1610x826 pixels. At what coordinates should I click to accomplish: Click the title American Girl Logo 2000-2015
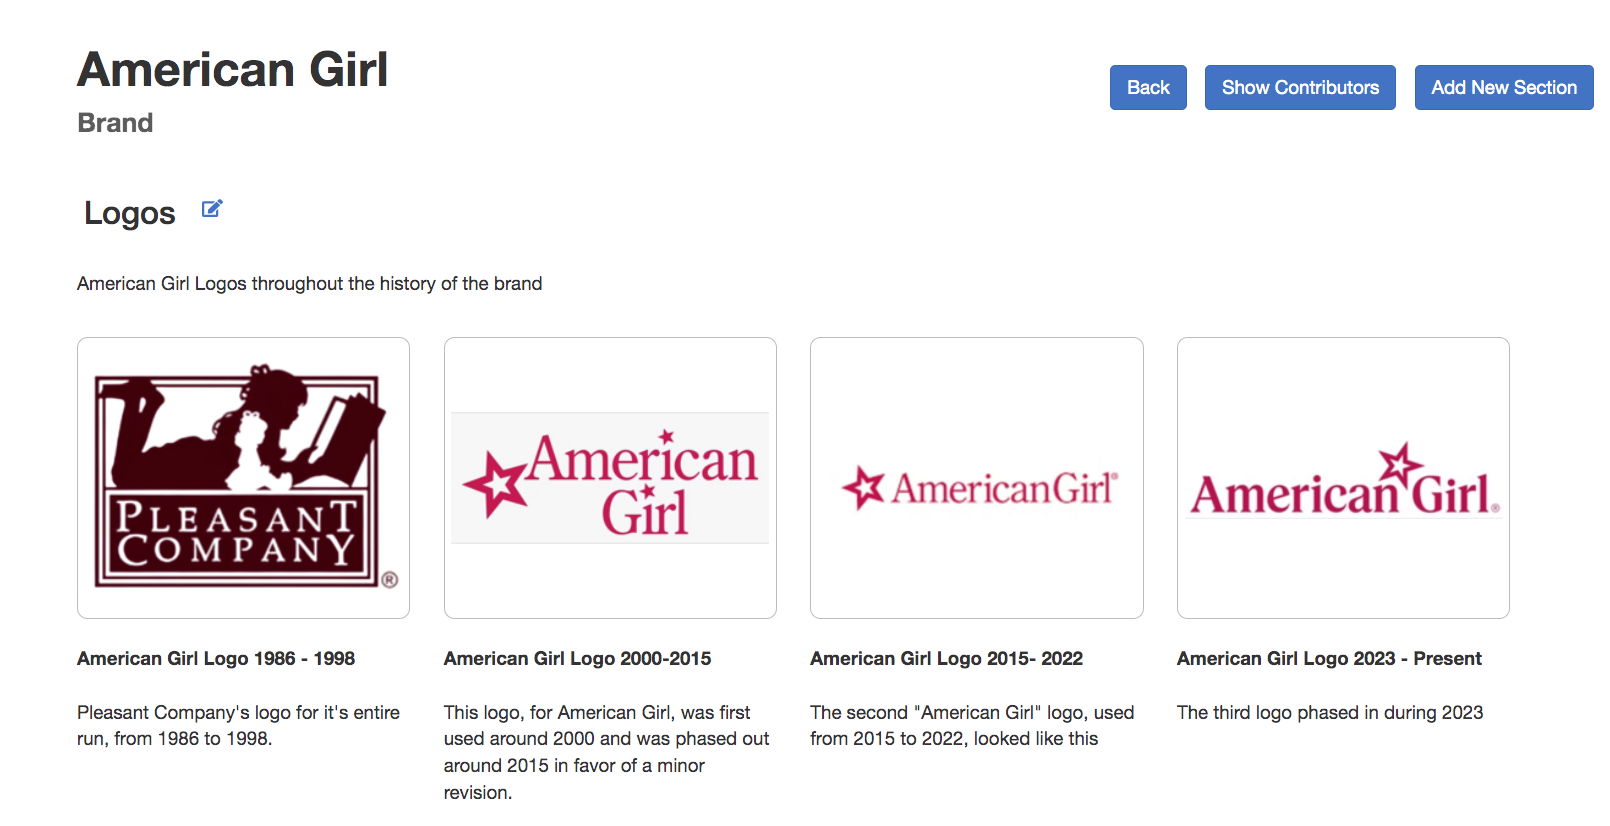tap(577, 659)
